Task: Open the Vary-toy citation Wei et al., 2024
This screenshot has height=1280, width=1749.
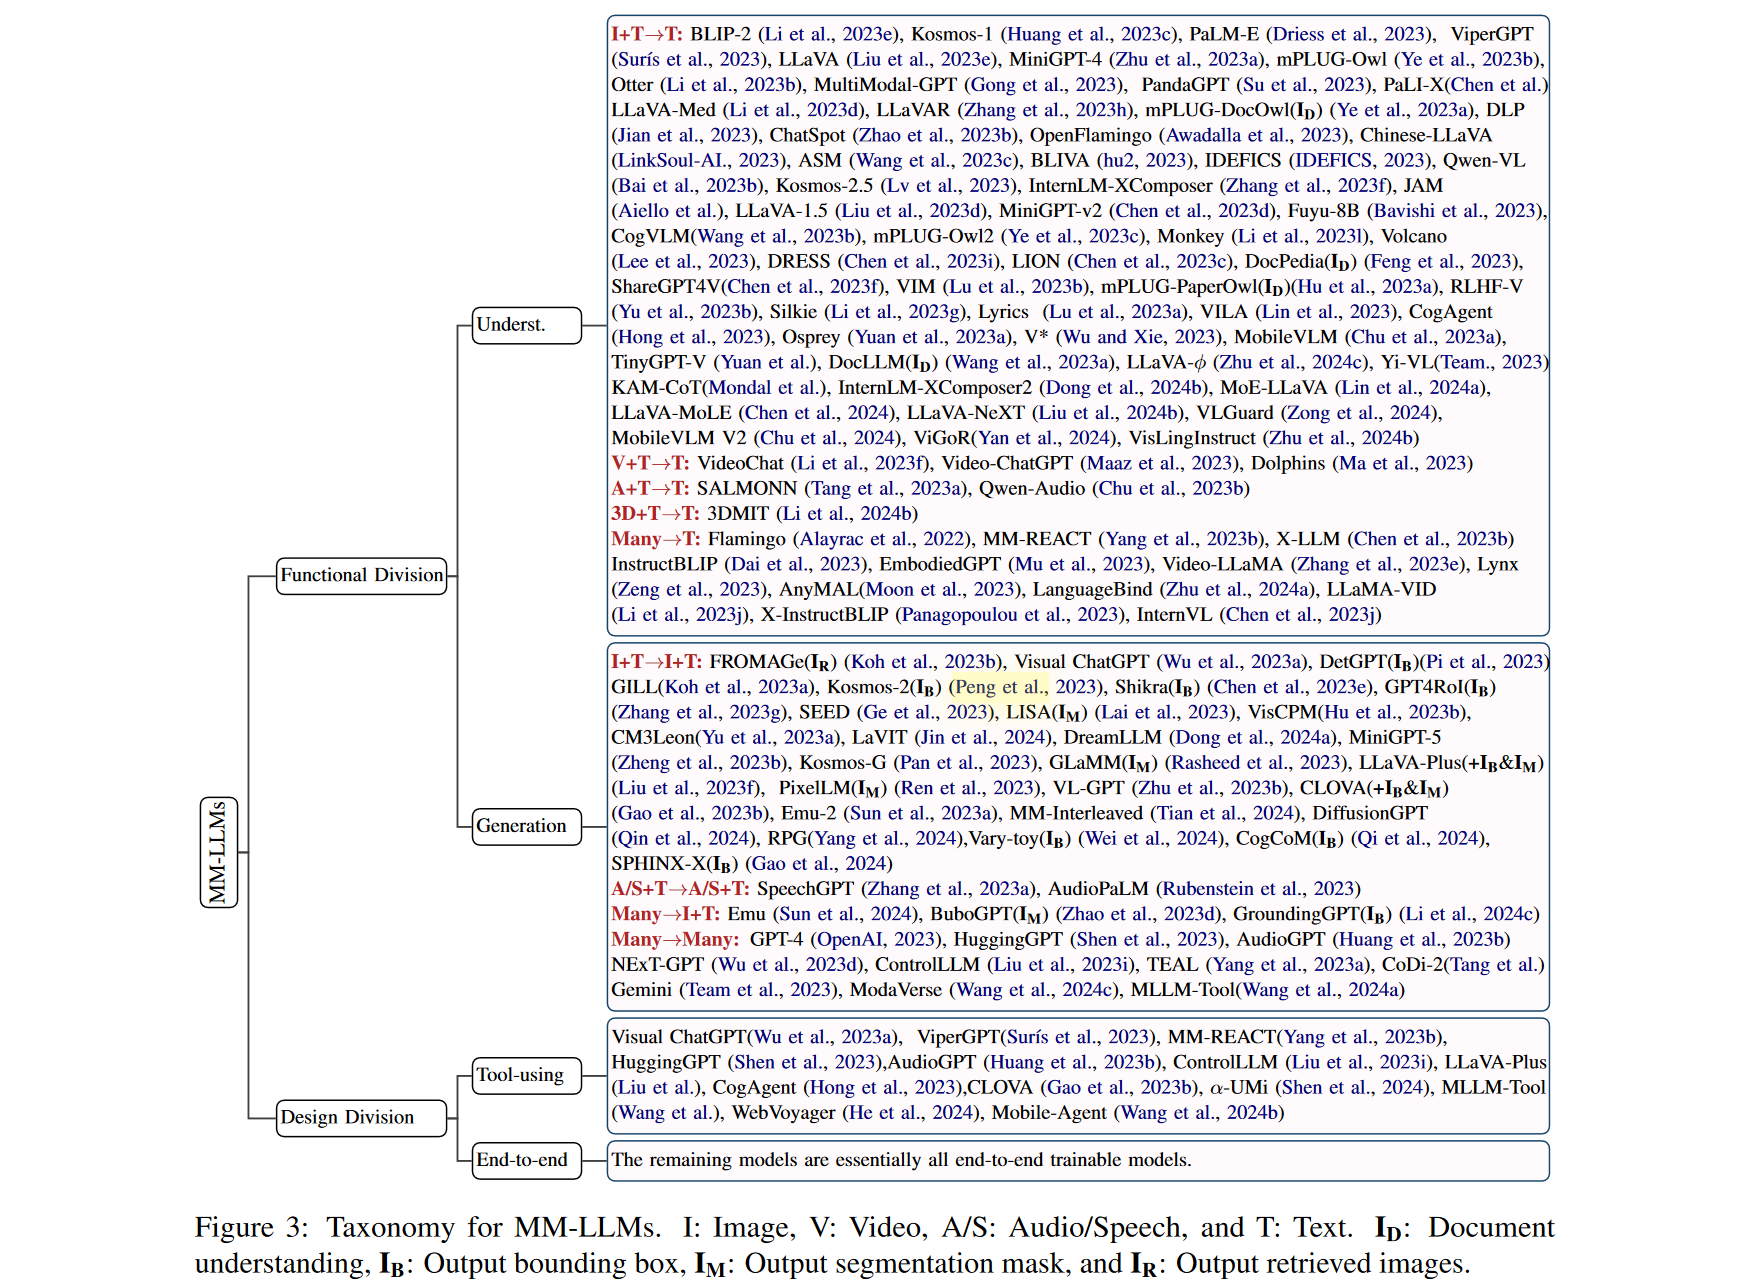Action: pyautogui.click(x=1150, y=839)
